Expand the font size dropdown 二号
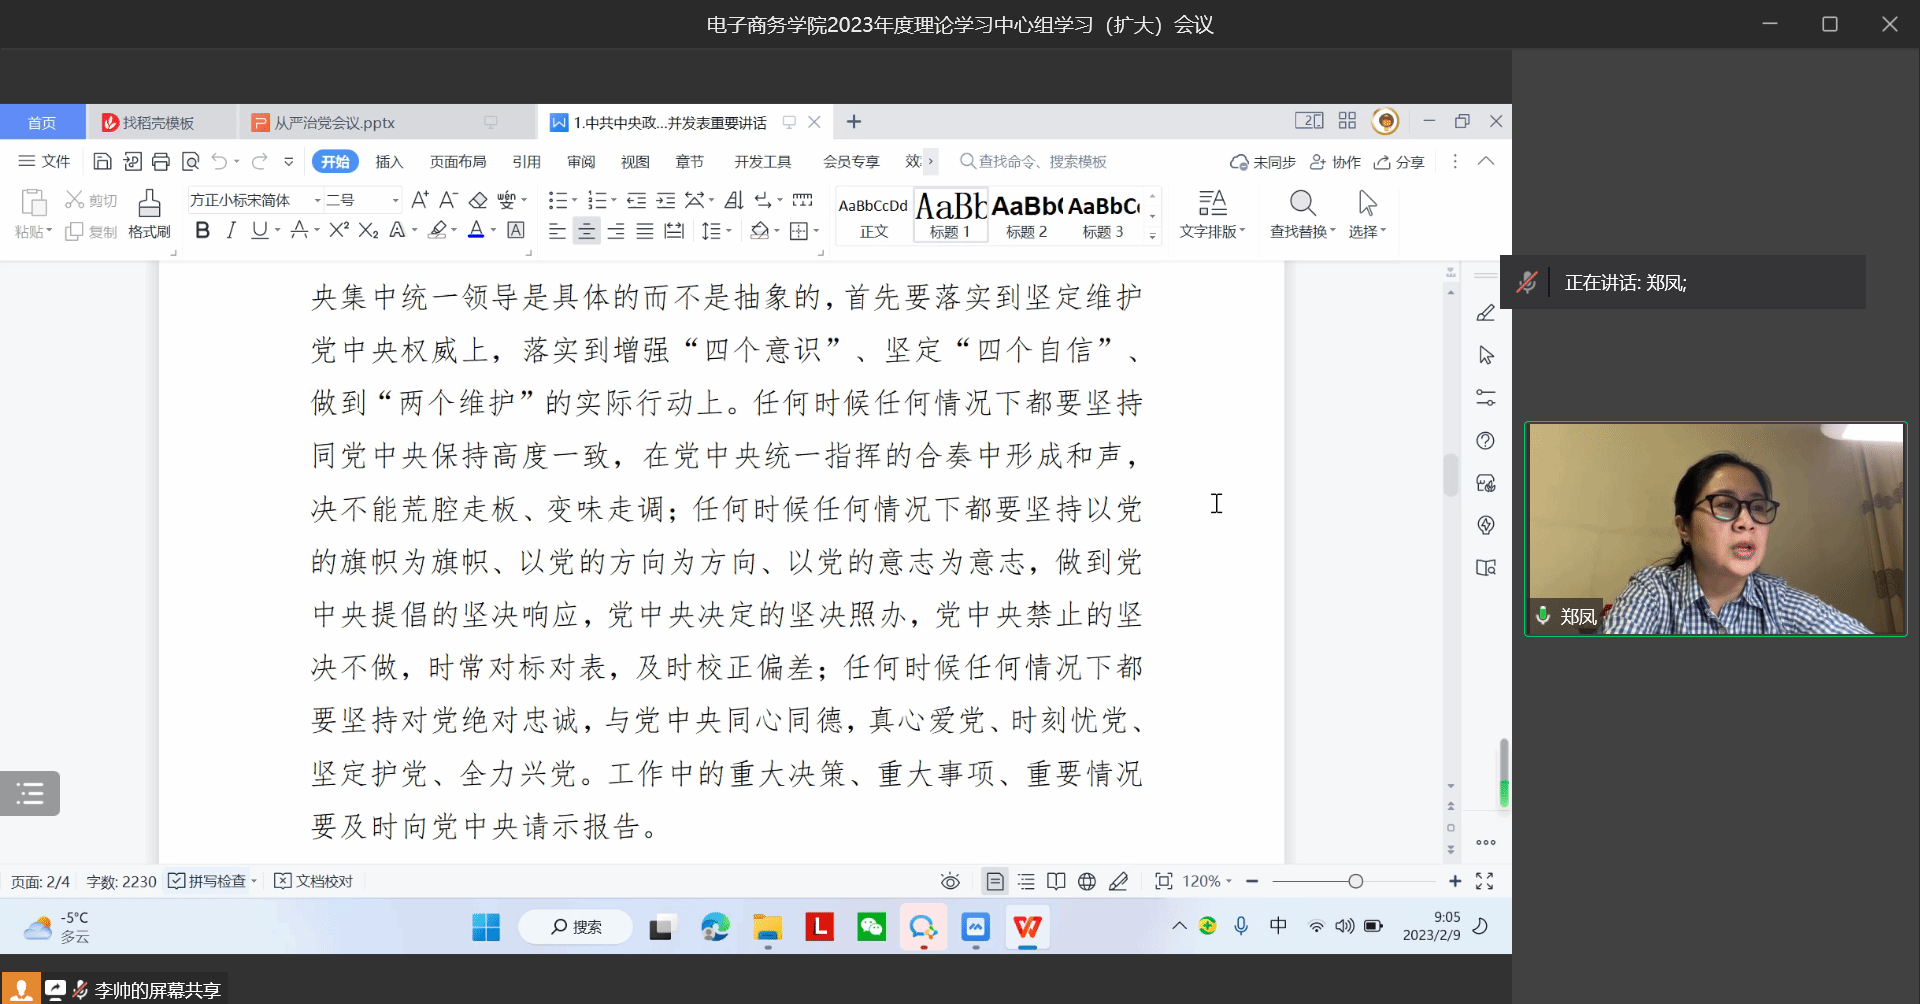Screen dimensions: 1920x1004 (x=395, y=200)
